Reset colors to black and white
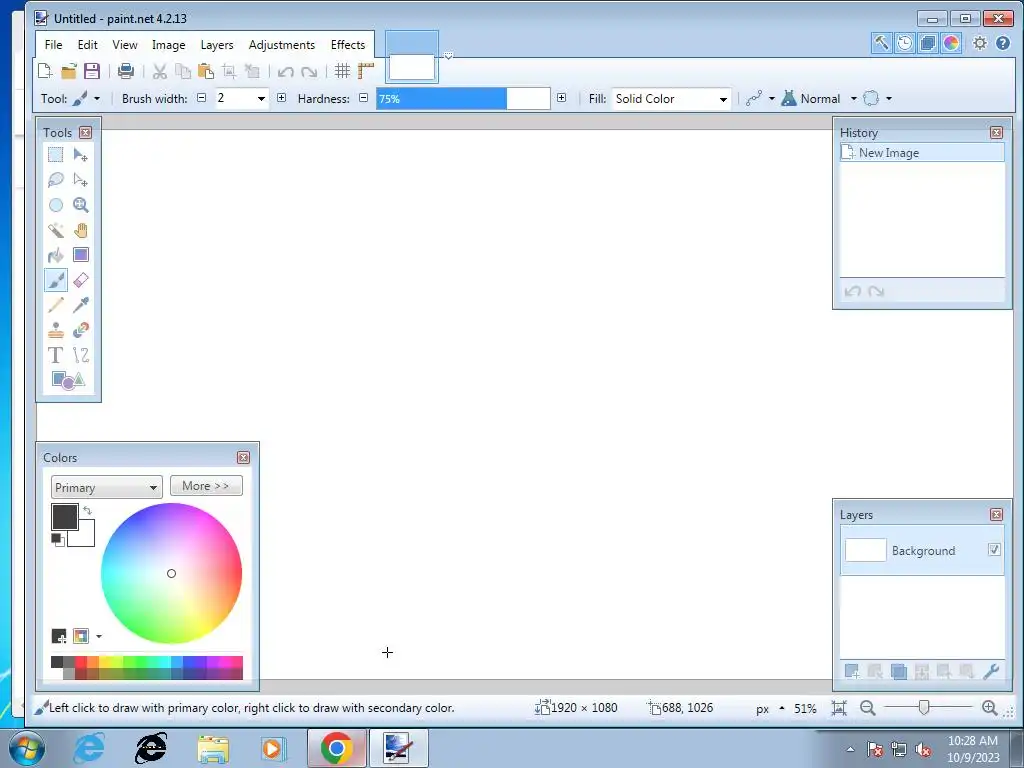The height and width of the screenshot is (768, 1024). coord(57,539)
